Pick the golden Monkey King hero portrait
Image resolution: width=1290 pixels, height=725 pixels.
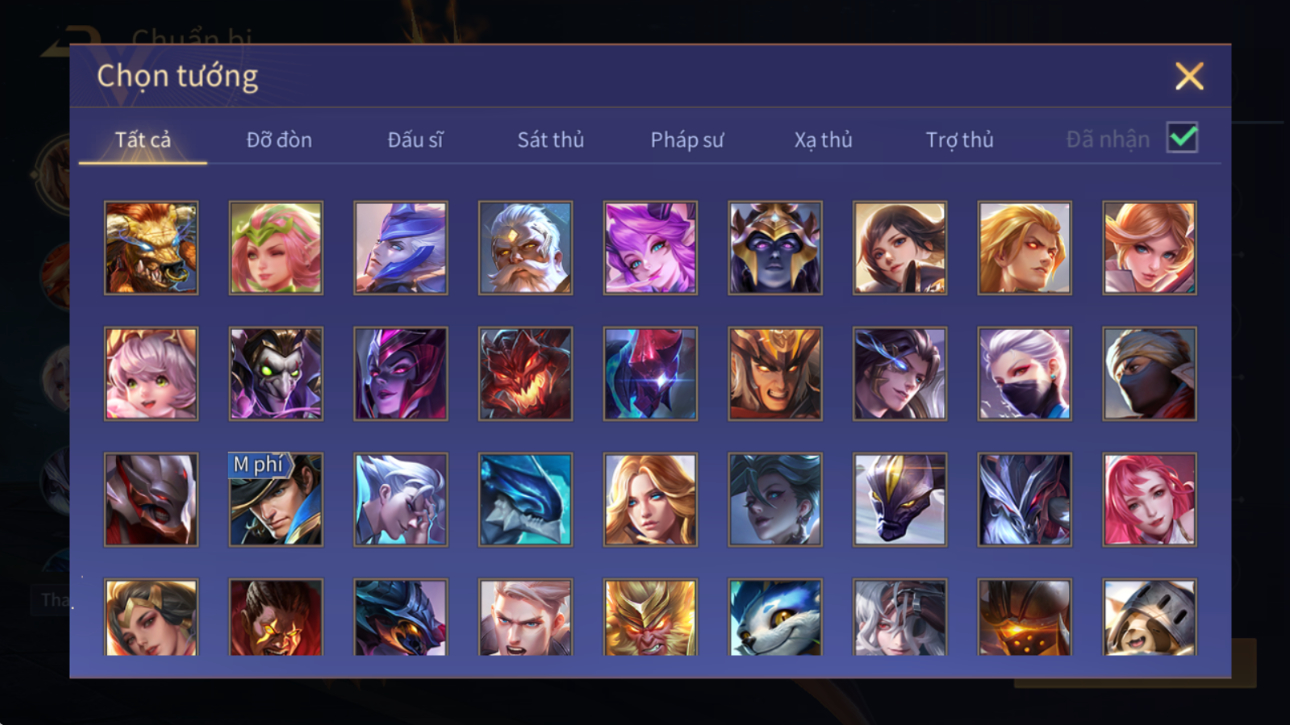pyautogui.click(x=650, y=617)
